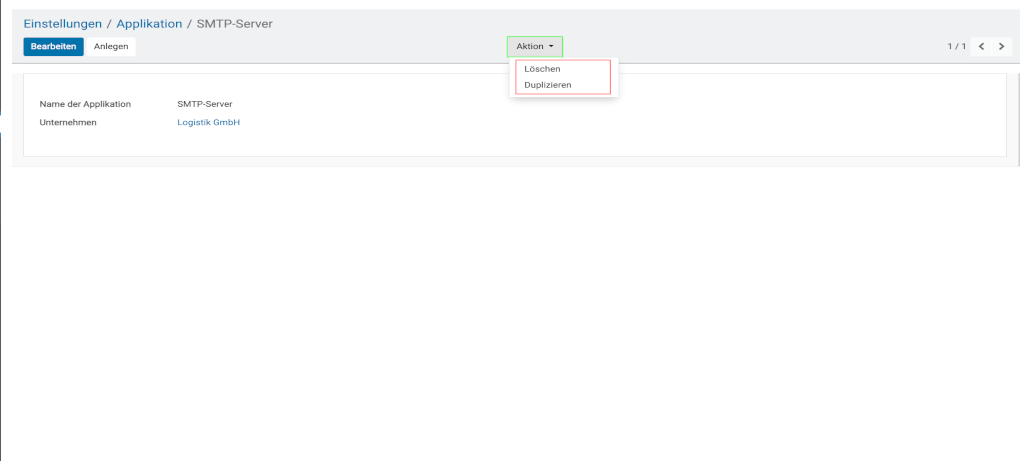The height and width of the screenshot is (461, 1030).
Task: Collapse the Aktion dropdown menu
Action: pyautogui.click(x=535, y=47)
